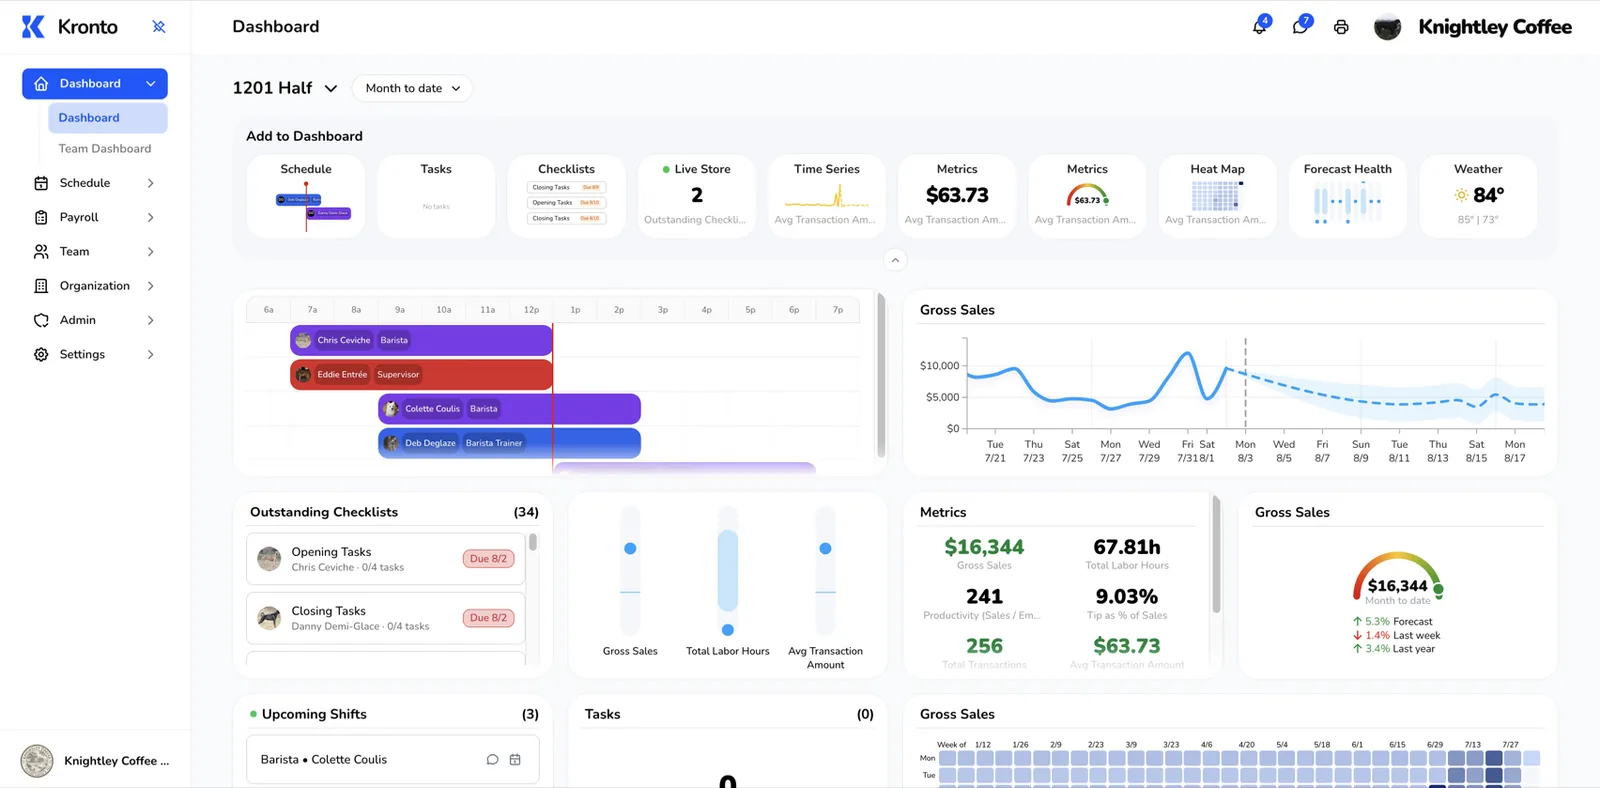1600x788 pixels.
Task: Click the 67.81h Total Labor Hours value
Action: [x=1127, y=547]
